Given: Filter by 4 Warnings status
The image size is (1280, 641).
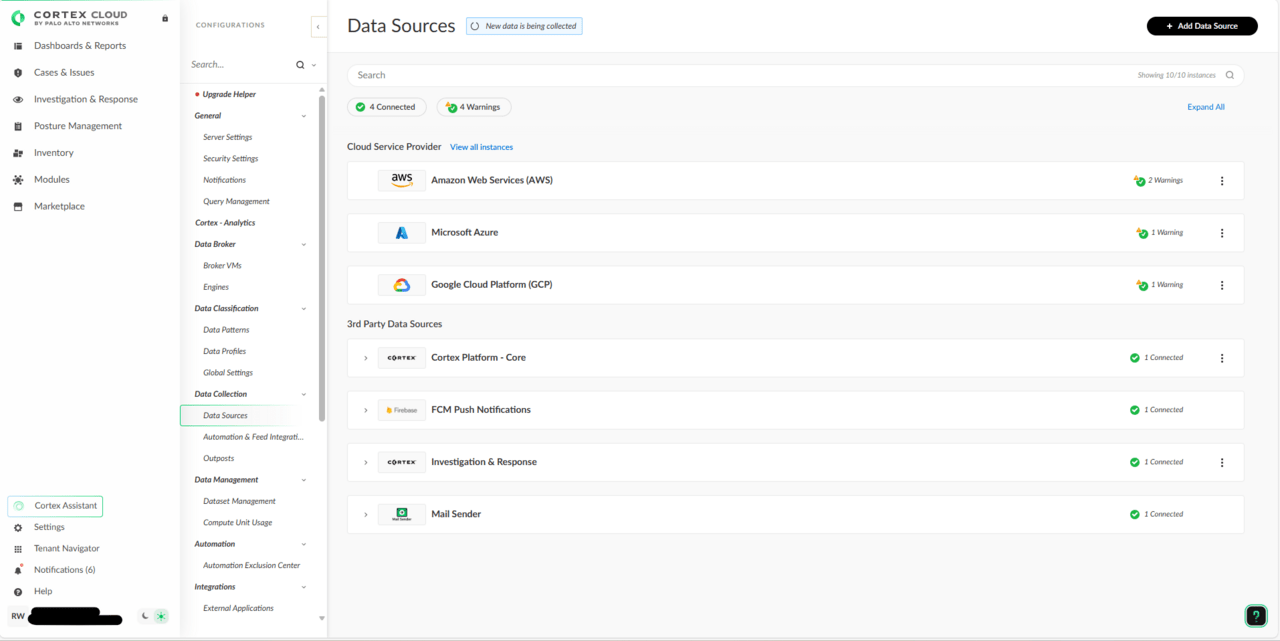Looking at the screenshot, I should (x=474, y=107).
